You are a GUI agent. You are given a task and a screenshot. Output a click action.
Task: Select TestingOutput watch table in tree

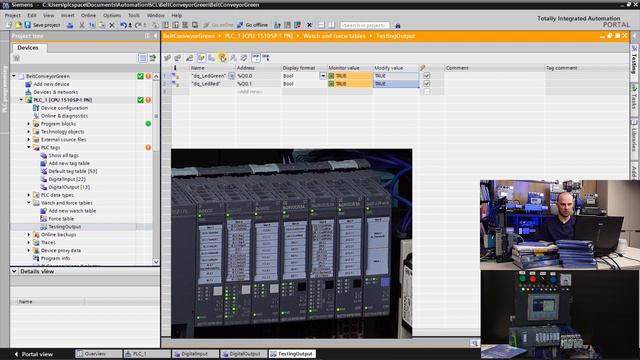click(64, 227)
